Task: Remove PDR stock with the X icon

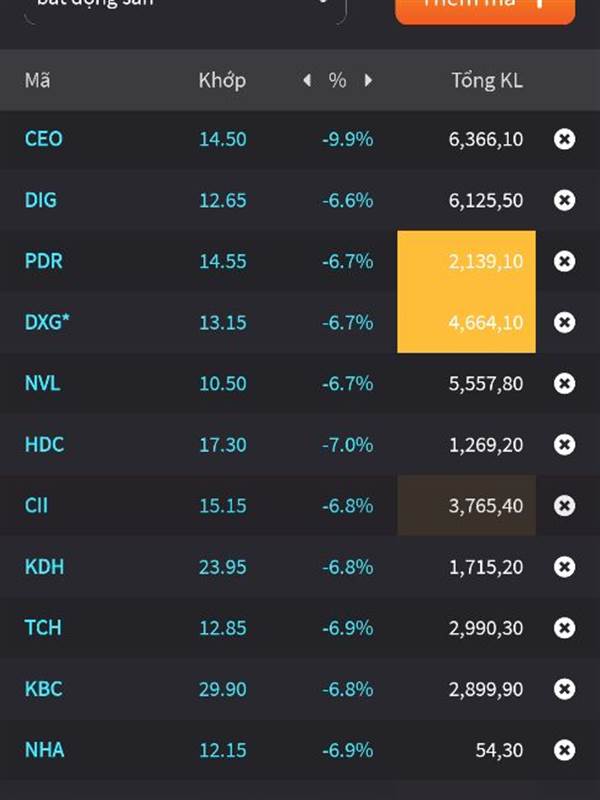Action: click(x=564, y=261)
